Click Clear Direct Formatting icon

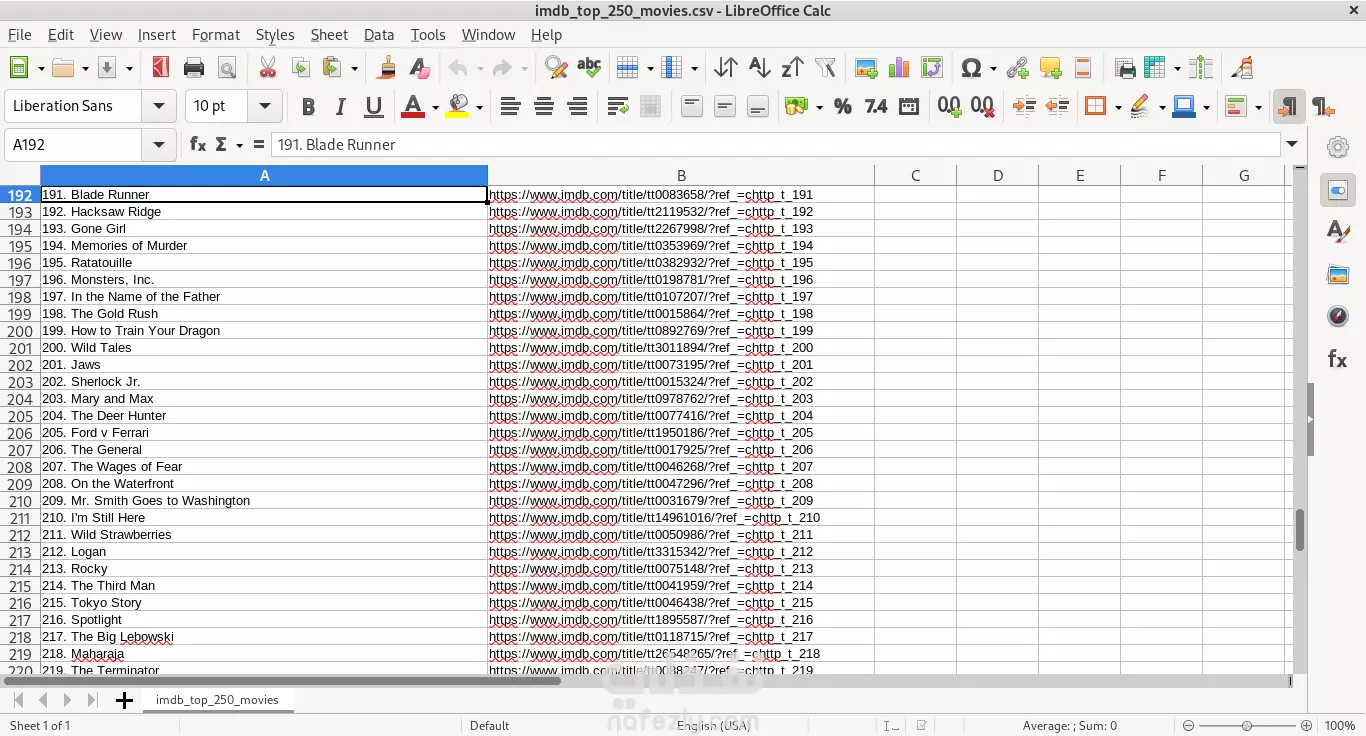[420, 68]
